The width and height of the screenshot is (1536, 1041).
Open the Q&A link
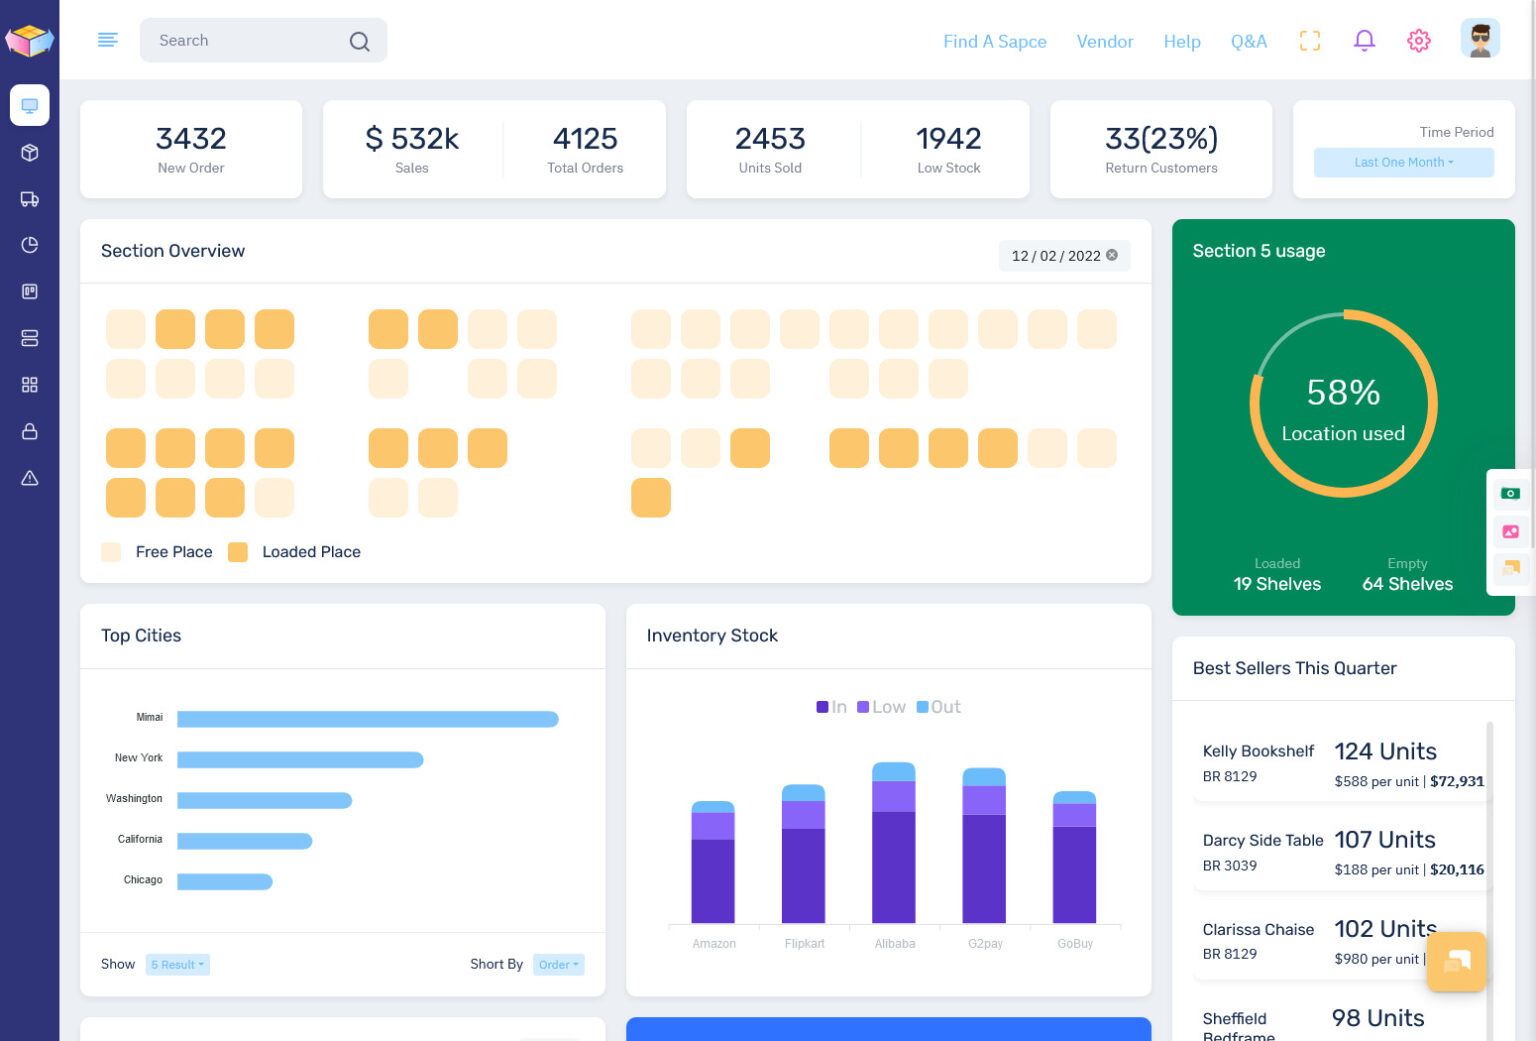coord(1248,41)
